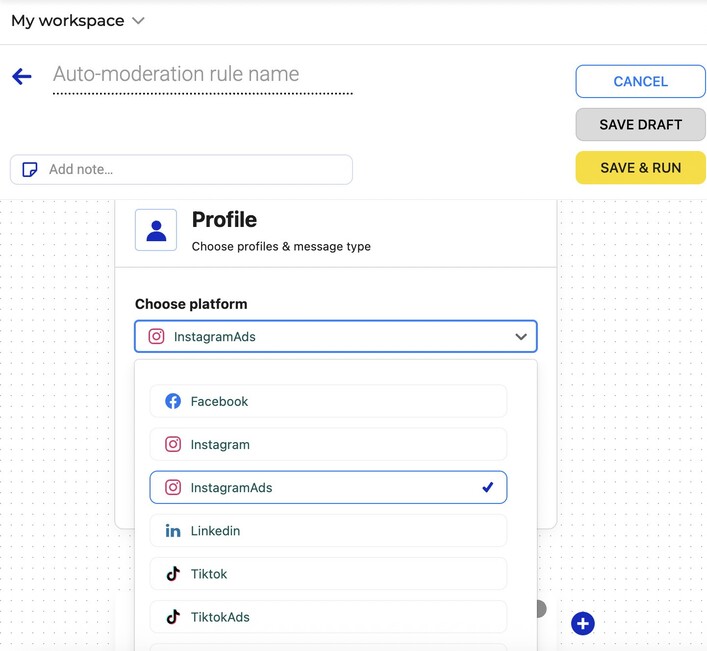This screenshot has height=651, width=707.
Task: Click the Choose platform label
Action: [191, 304]
